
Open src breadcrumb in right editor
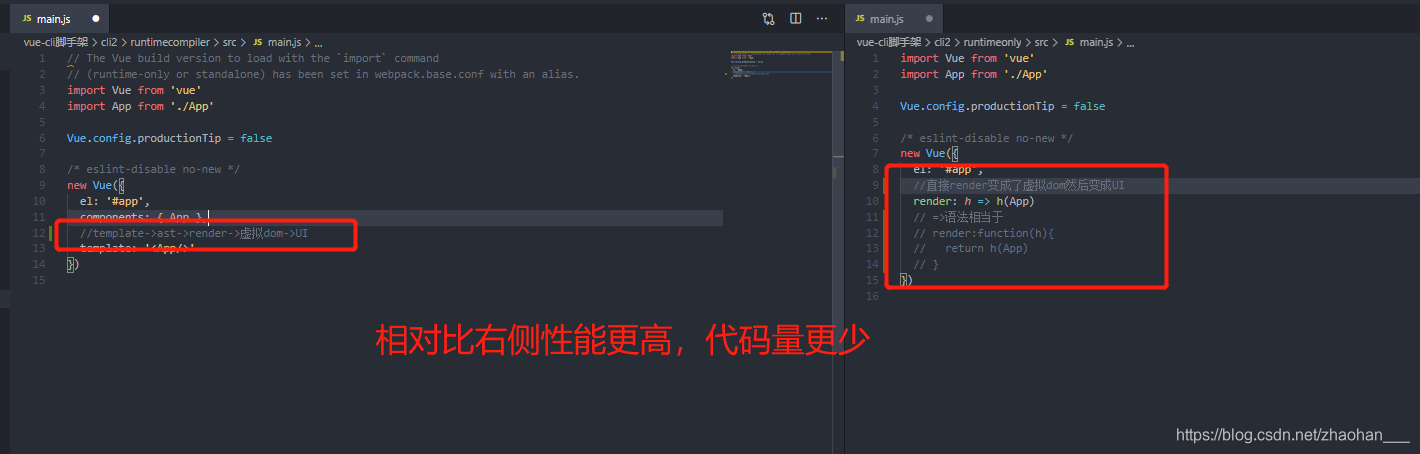coord(1042,42)
